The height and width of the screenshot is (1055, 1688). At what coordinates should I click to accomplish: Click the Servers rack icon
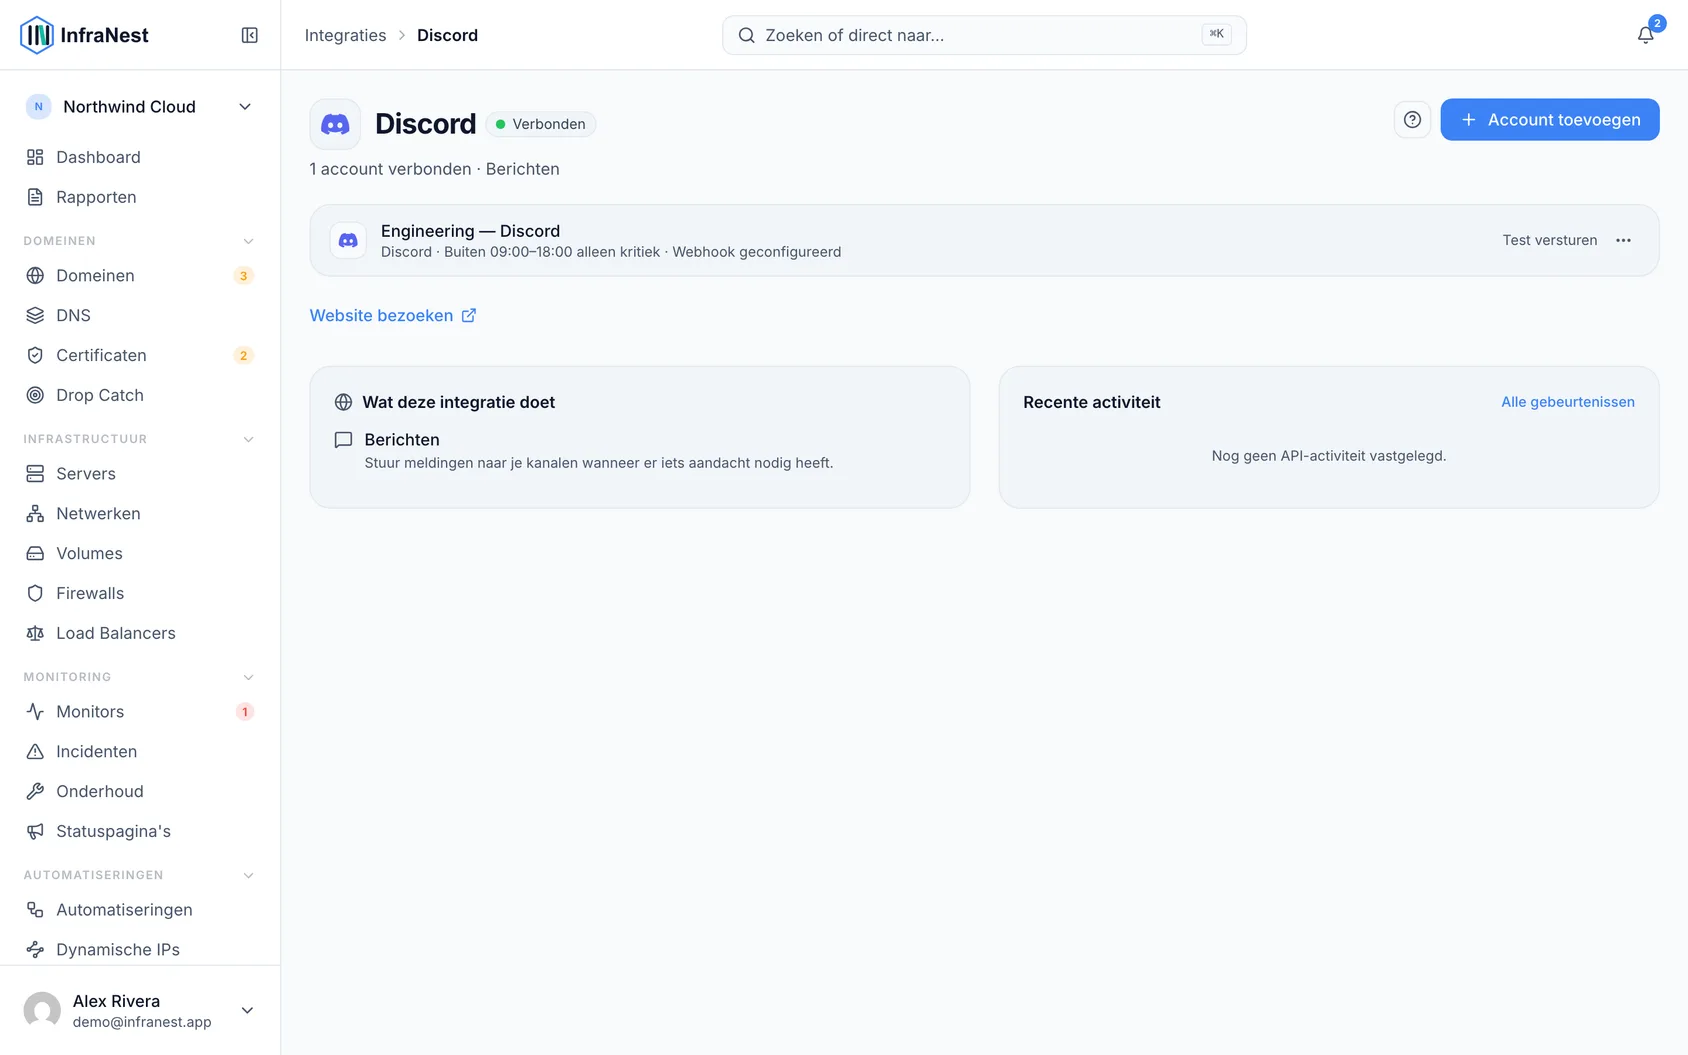click(35, 473)
